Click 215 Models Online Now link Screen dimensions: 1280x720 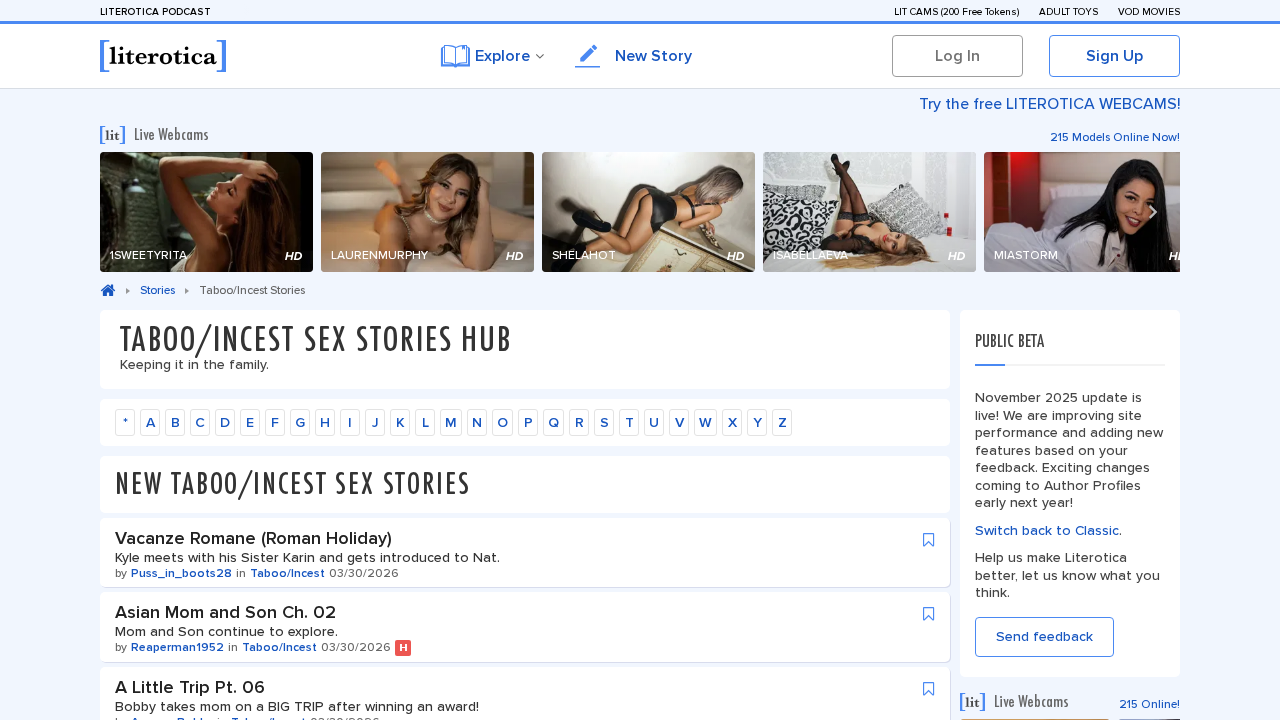coord(1114,137)
